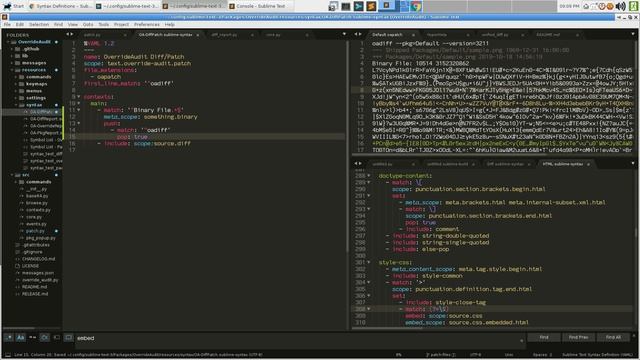Toggle in-selection search option
The width and height of the screenshot is (640, 360).
coord(56,338)
